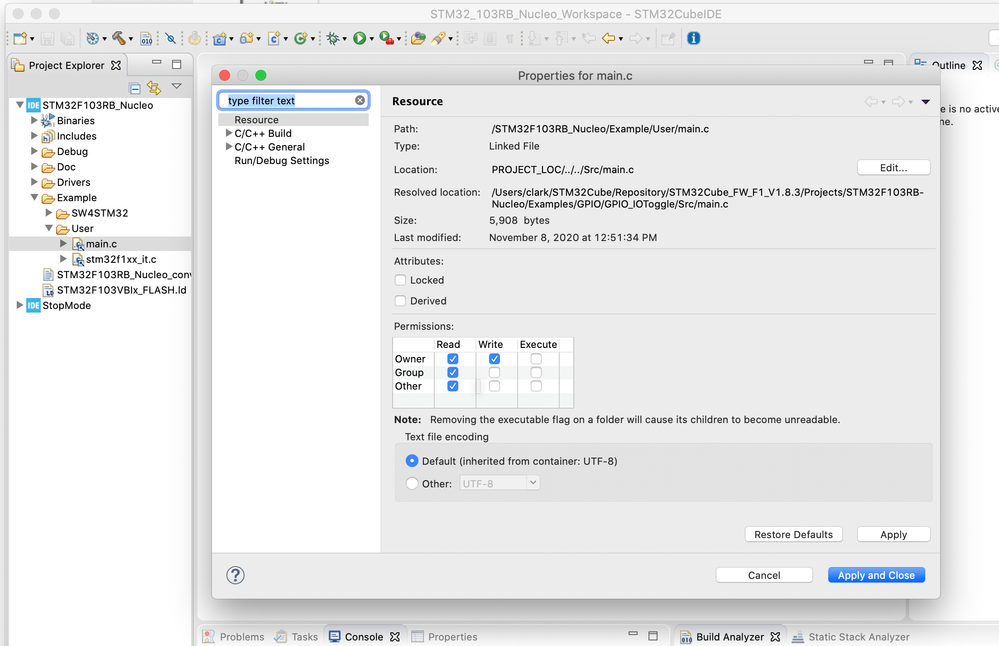
Task: Click the yellow Back navigation arrow
Action: pyautogui.click(x=608, y=38)
